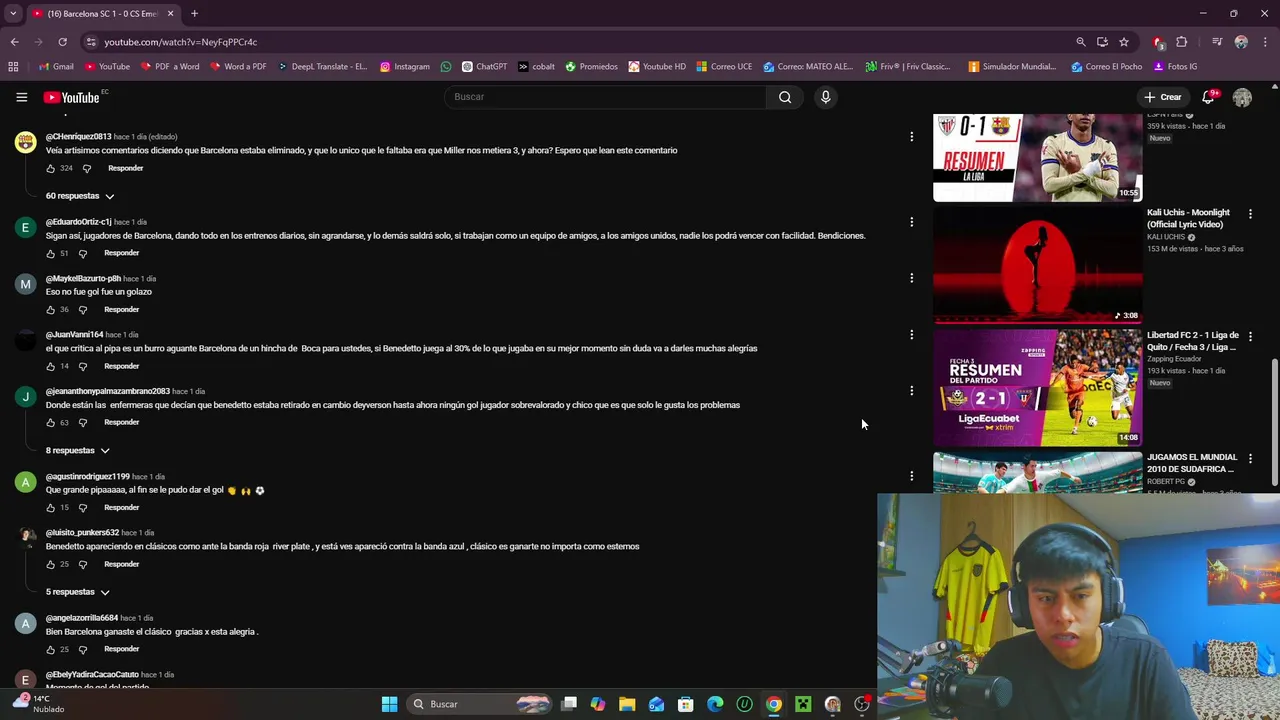
Task: Open the ChatGPT bookmark
Action: coord(484,67)
